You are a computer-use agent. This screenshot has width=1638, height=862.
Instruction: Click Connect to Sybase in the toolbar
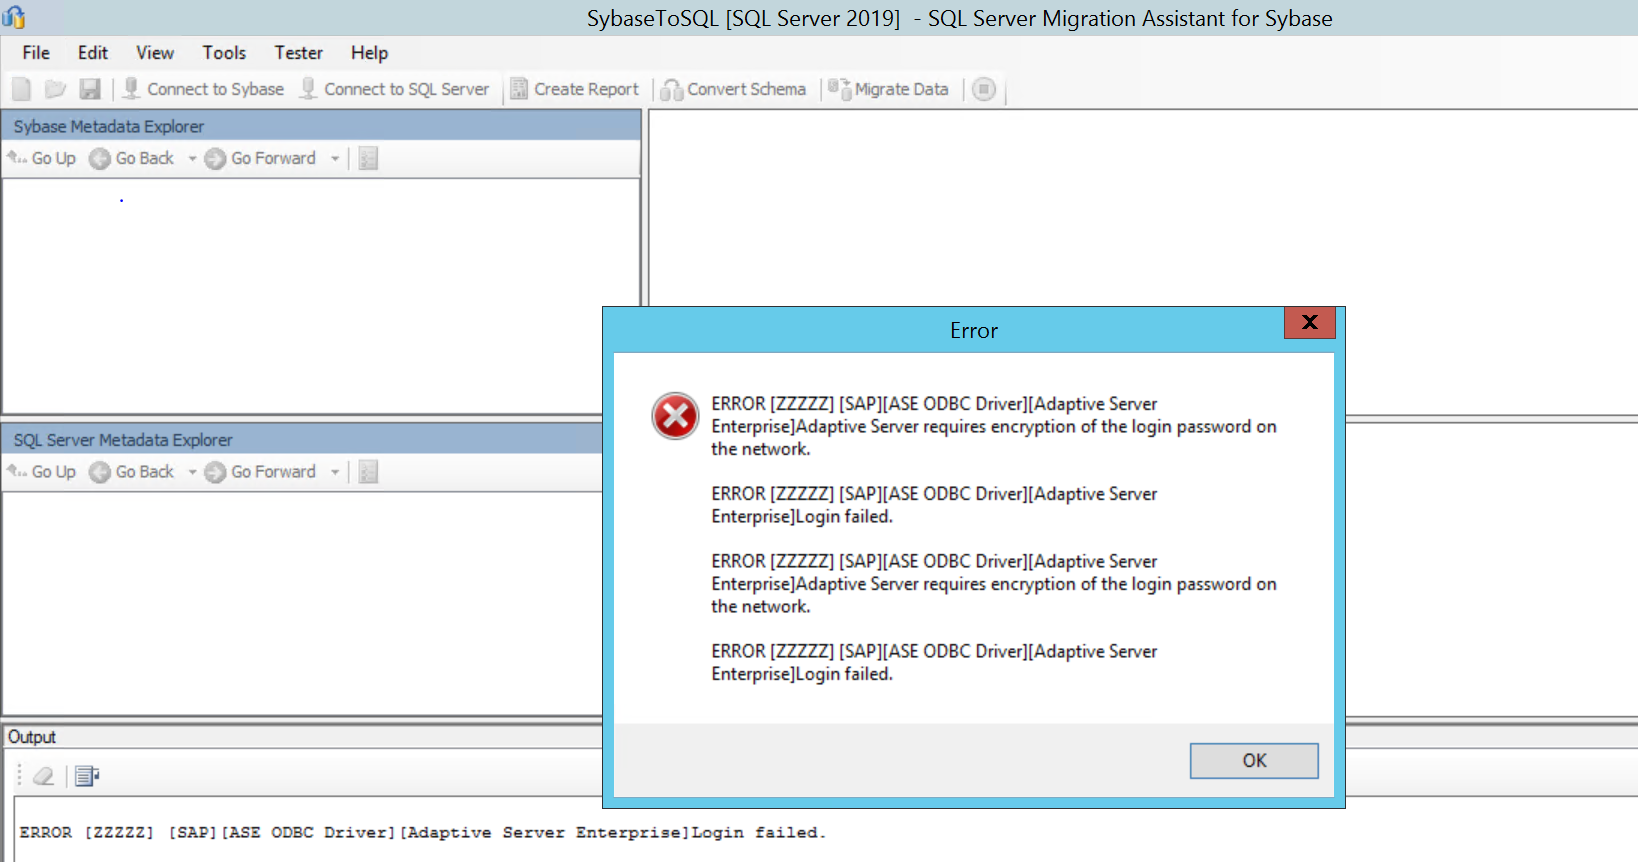[x=203, y=89]
